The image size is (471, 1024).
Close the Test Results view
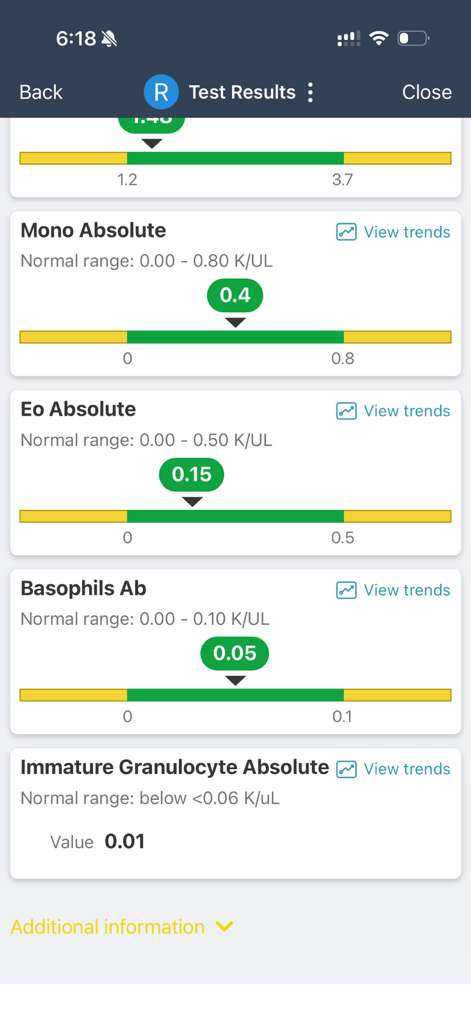(x=427, y=92)
